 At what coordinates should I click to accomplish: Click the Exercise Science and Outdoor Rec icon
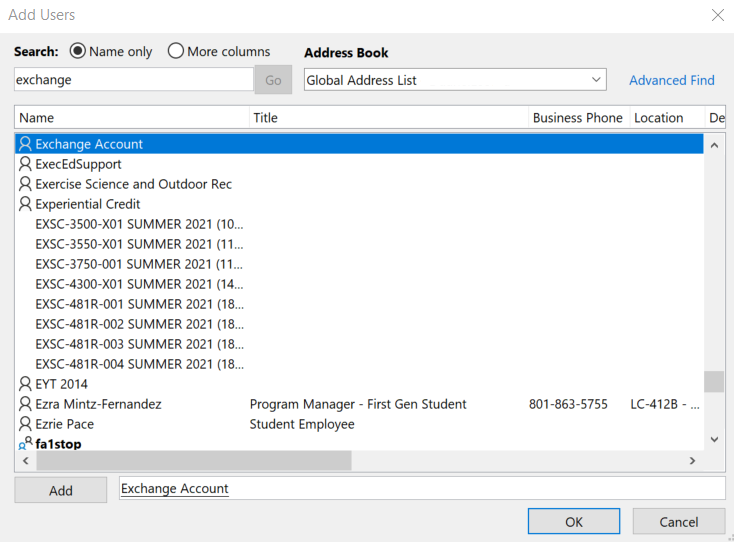(x=26, y=184)
